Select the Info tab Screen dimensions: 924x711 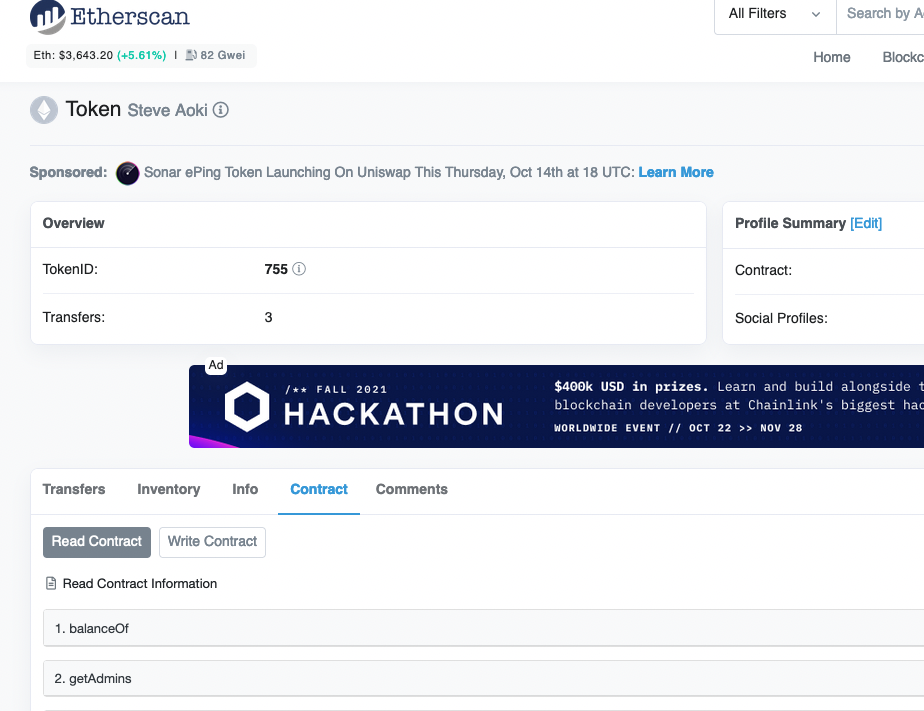pyautogui.click(x=245, y=489)
